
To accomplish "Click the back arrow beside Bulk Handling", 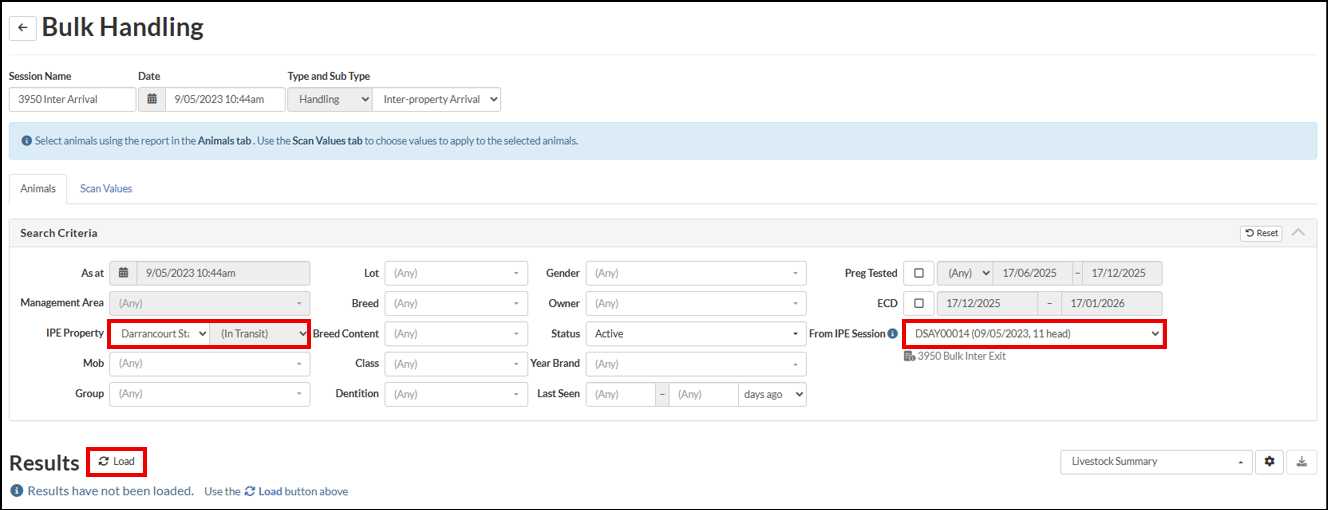I will coord(22,28).
